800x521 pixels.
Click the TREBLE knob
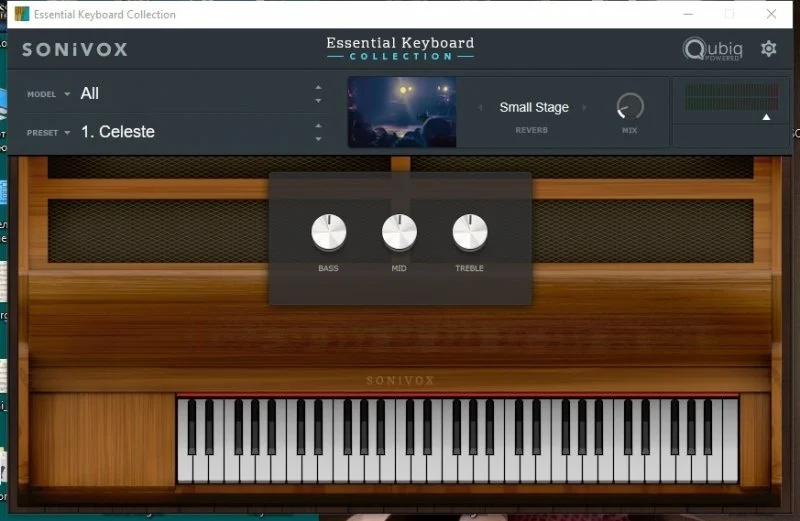[x=469, y=232]
